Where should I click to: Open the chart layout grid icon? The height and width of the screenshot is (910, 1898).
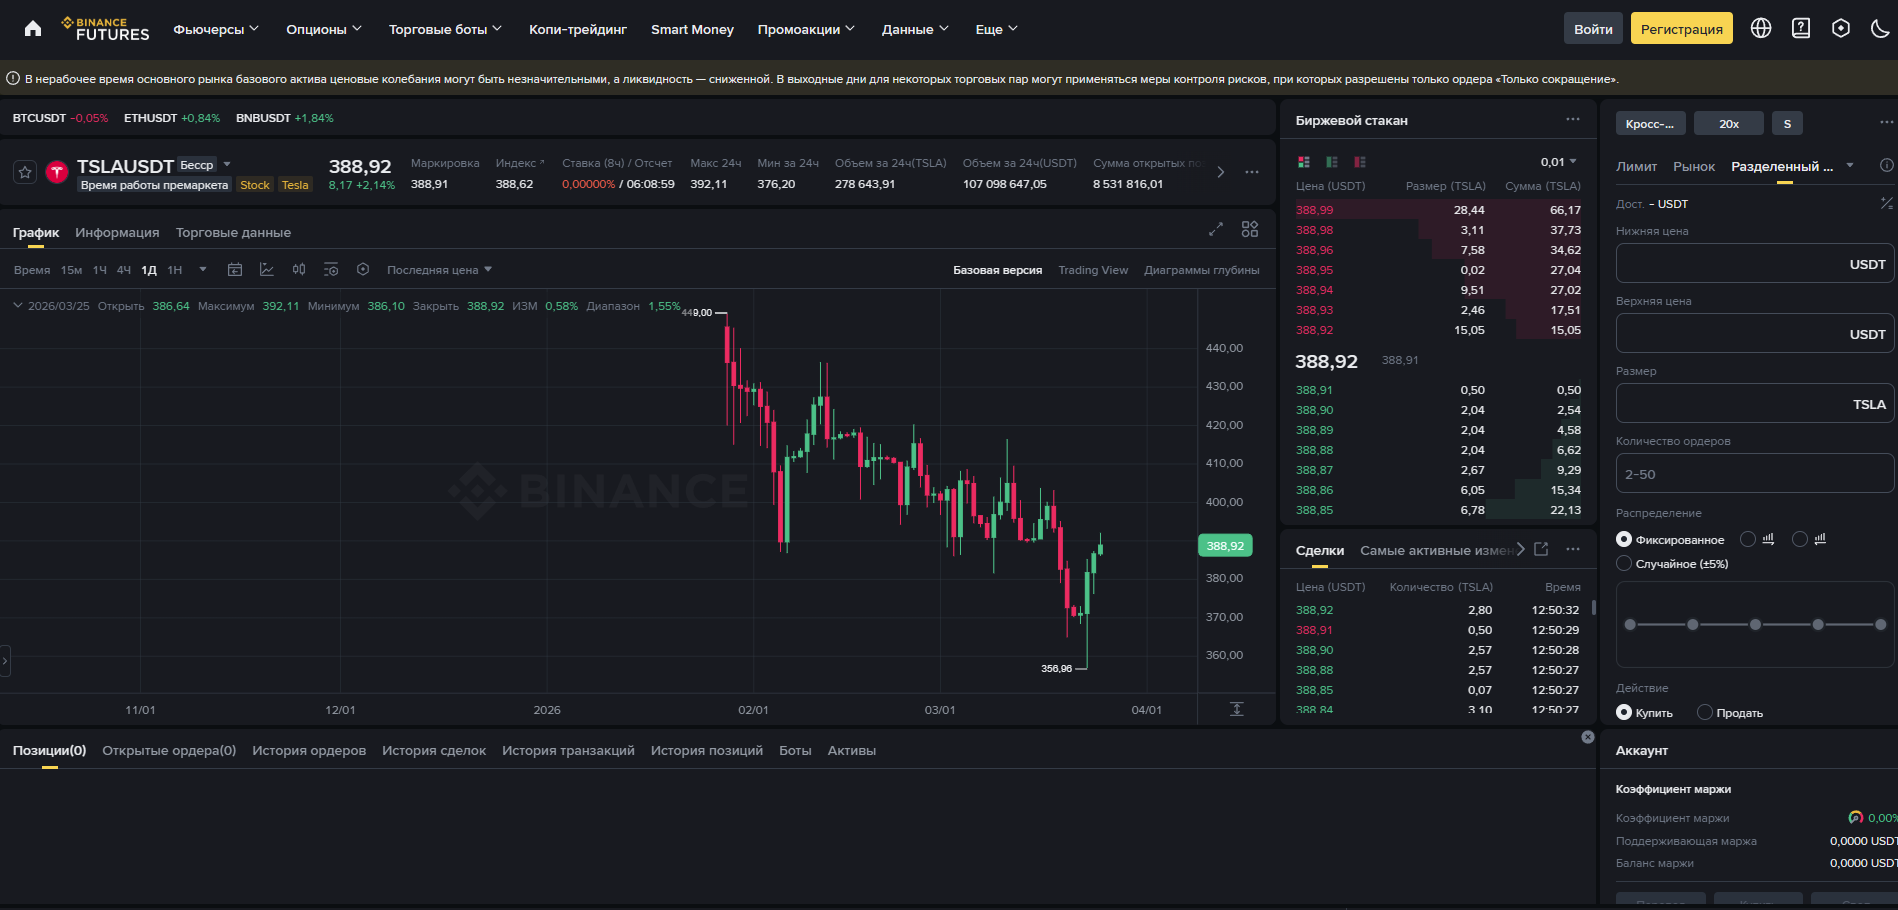click(x=1249, y=229)
